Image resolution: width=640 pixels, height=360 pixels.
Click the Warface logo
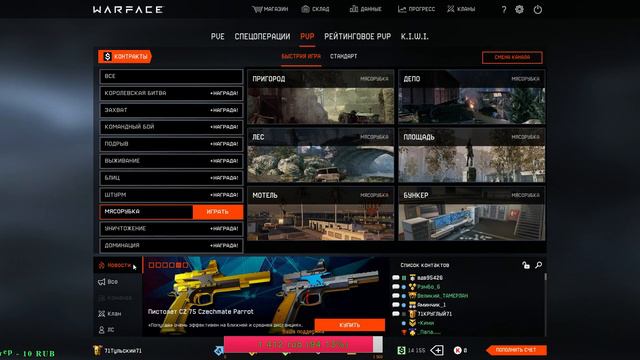pos(128,9)
